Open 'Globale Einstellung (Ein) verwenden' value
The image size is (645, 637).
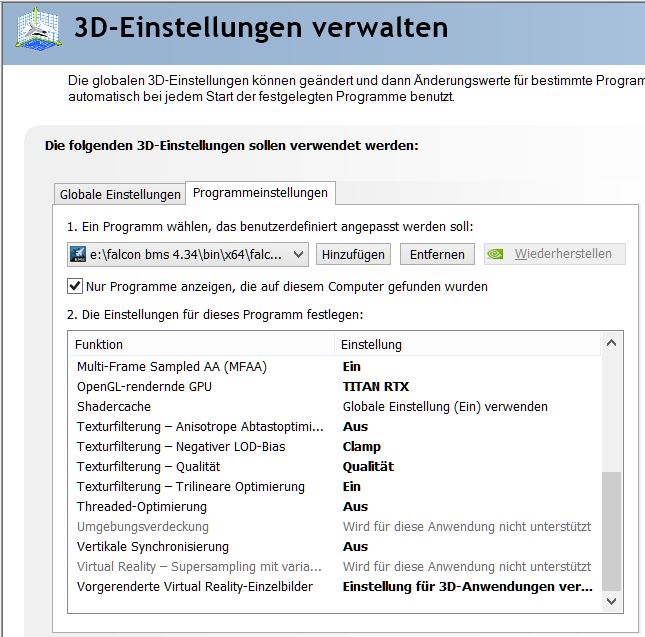click(445, 406)
